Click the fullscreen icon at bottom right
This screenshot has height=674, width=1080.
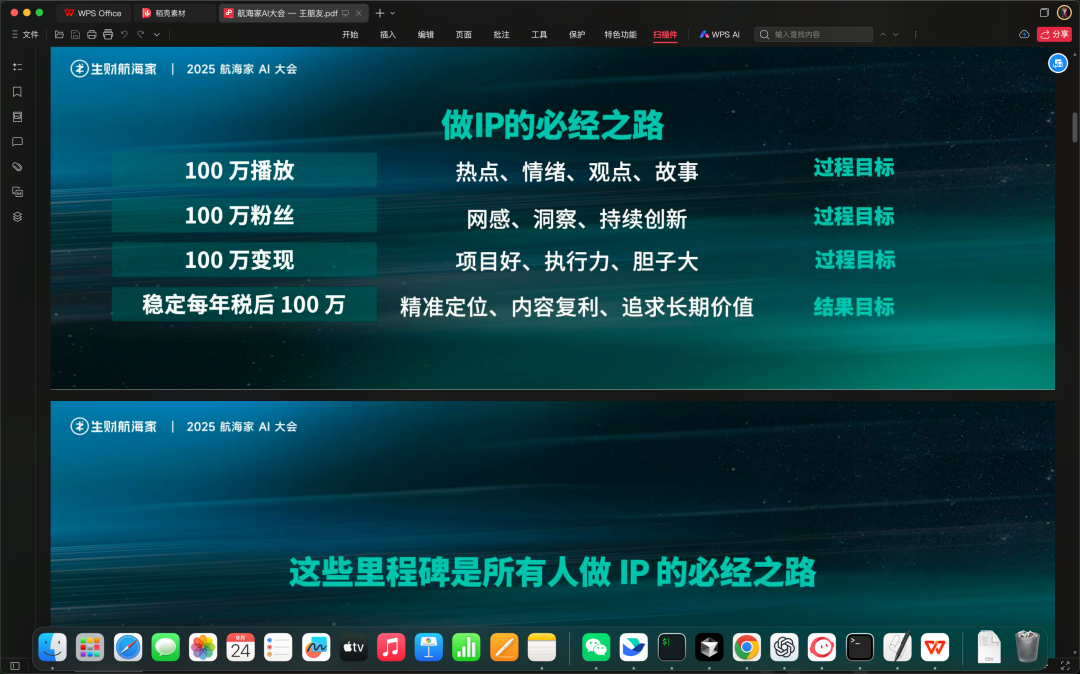tap(1066, 666)
